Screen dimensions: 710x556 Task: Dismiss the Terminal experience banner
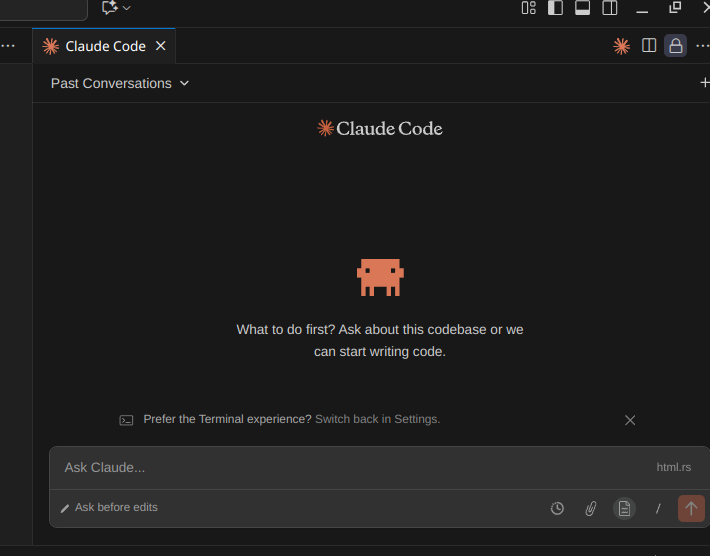[630, 420]
